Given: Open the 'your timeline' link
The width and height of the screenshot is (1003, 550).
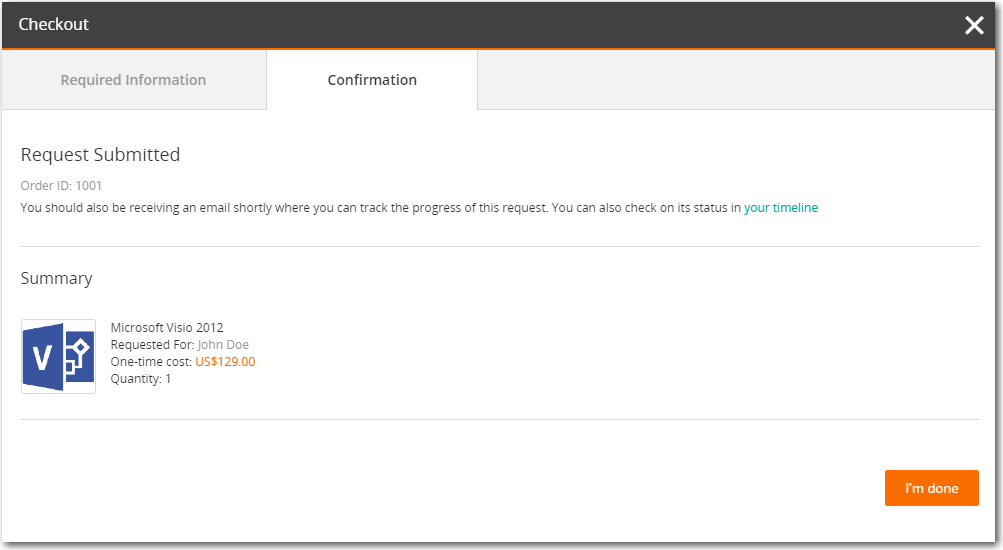Looking at the screenshot, I should point(780,208).
